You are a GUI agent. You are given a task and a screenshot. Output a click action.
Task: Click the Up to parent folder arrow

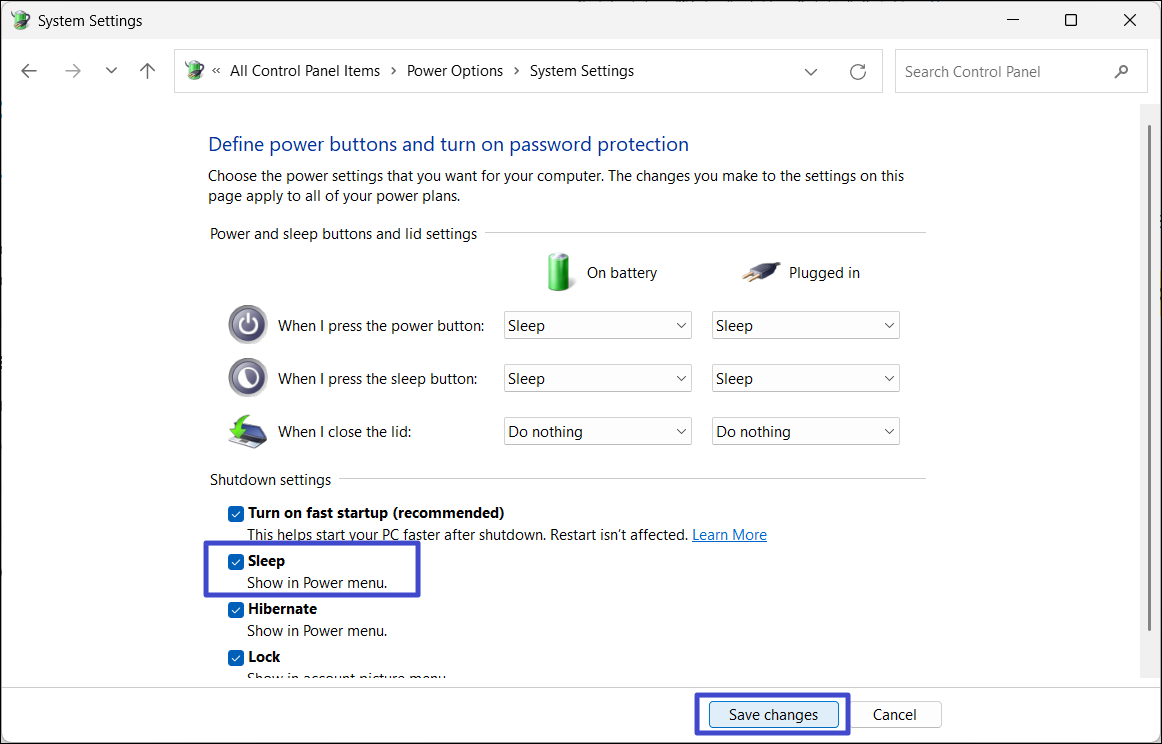[148, 71]
